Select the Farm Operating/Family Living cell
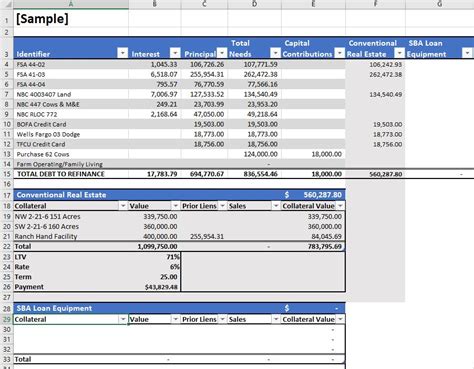Viewport: 474px width, 369px height. click(x=71, y=164)
